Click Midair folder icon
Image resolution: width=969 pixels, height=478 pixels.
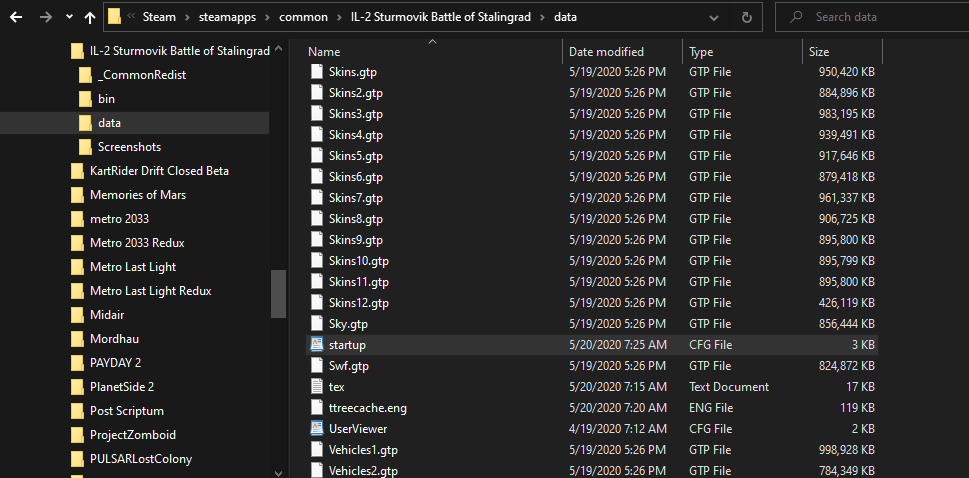(x=77, y=315)
